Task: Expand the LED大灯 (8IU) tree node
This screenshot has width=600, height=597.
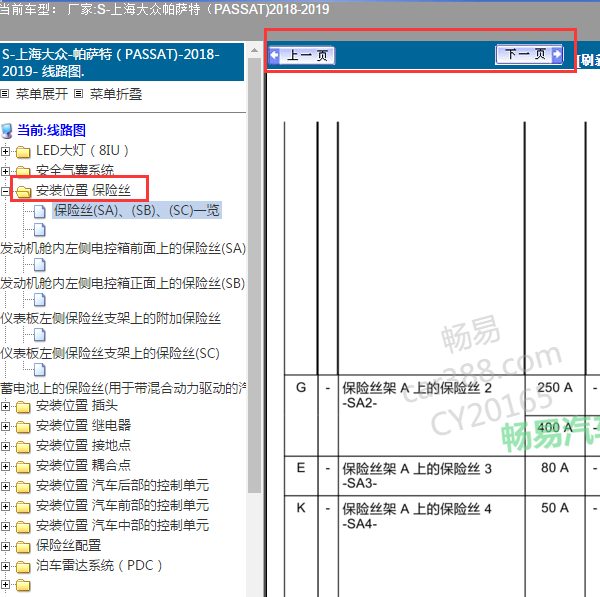Action: [5, 152]
